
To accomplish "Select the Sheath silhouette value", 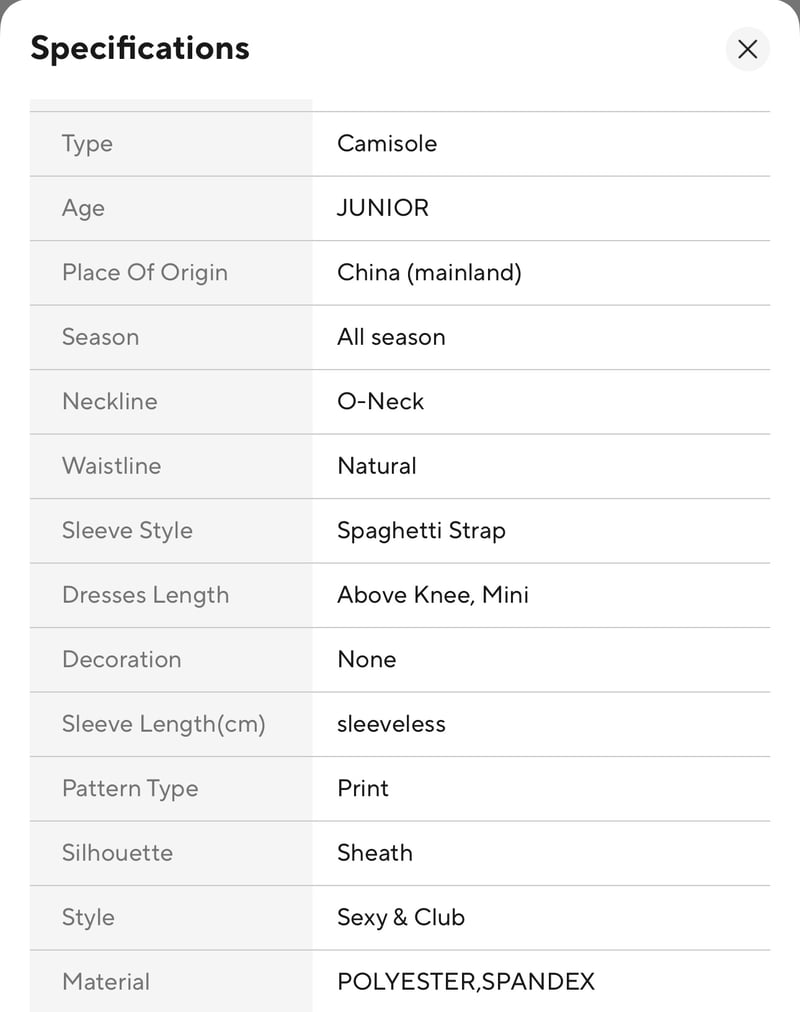I will 375,853.
